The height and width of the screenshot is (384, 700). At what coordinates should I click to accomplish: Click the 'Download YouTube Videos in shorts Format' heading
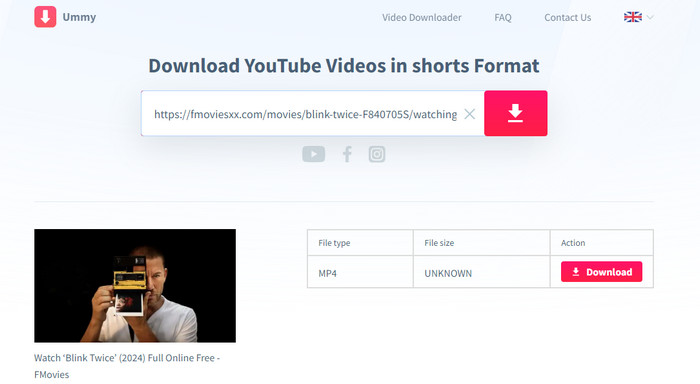344,66
